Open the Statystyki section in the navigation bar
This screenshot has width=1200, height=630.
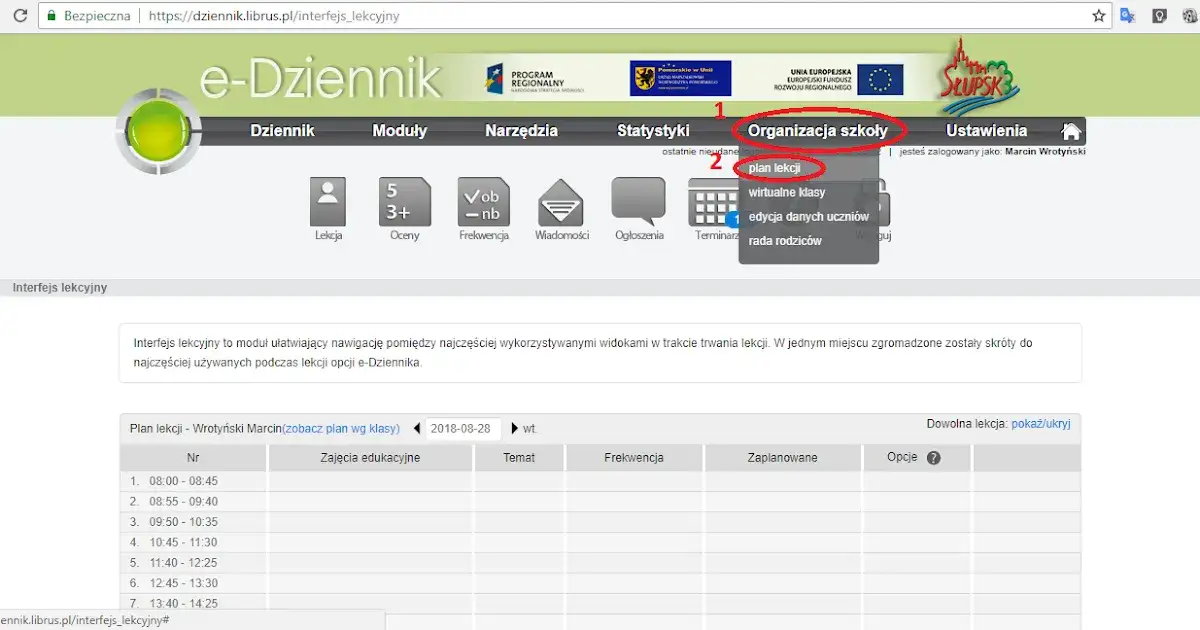652,130
